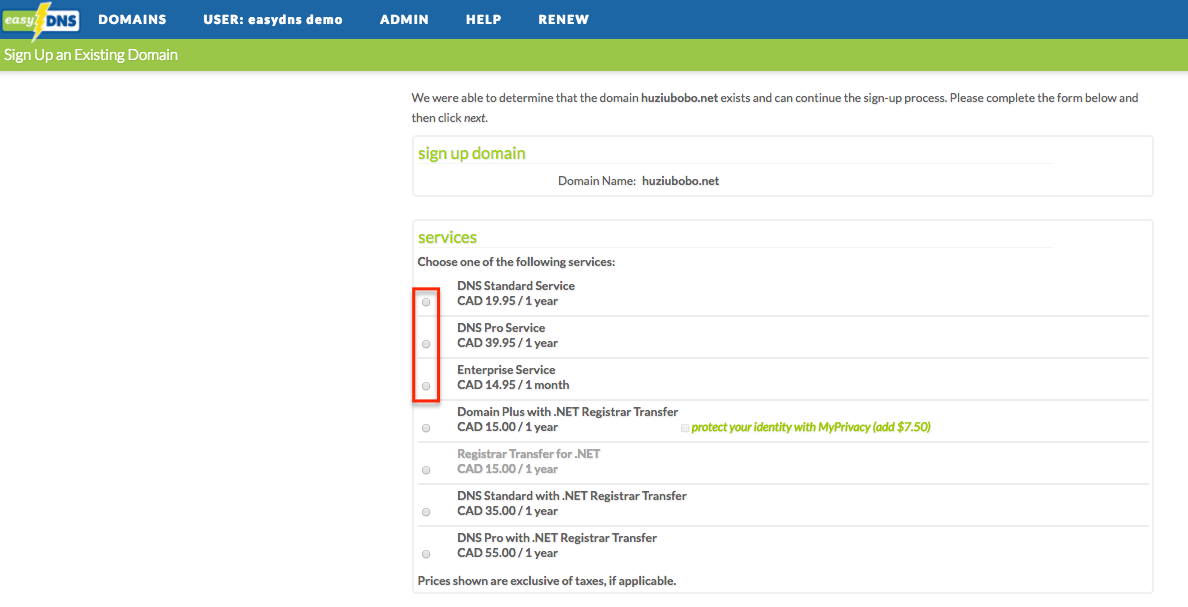Viewport: 1188px width, 607px height.
Task: Click the DNS Pro Service label
Action: [x=501, y=327]
